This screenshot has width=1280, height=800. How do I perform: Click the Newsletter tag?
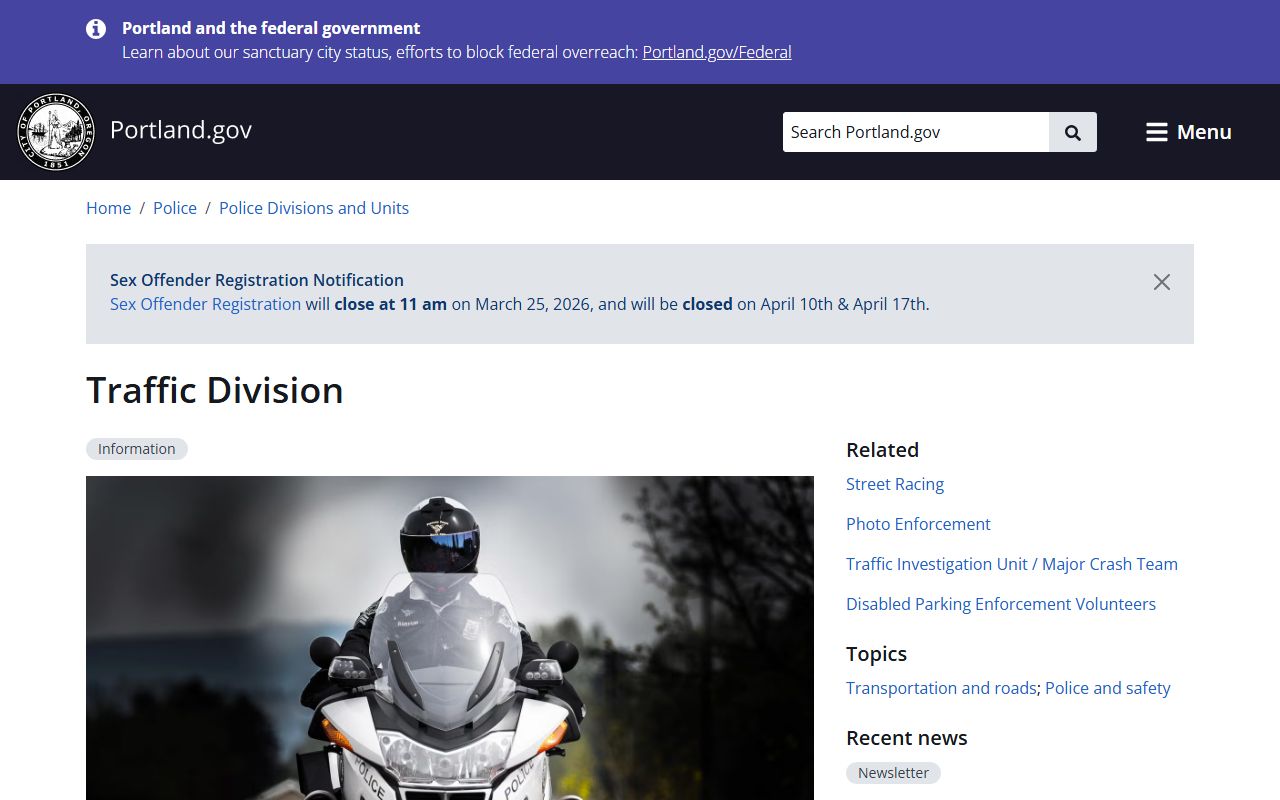894,773
